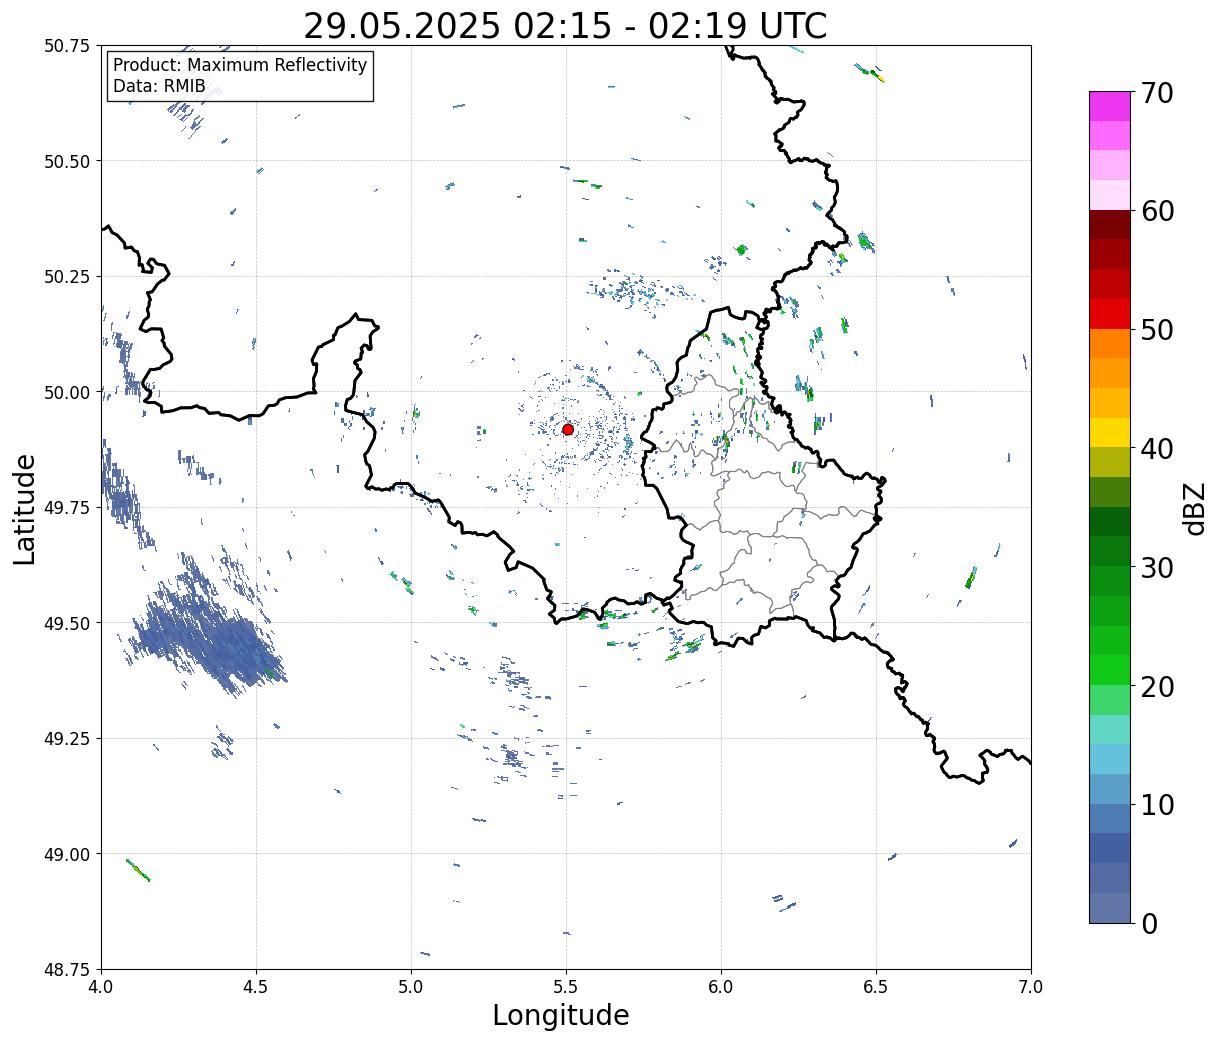Click latitude tick label 50.25

pos(67,277)
